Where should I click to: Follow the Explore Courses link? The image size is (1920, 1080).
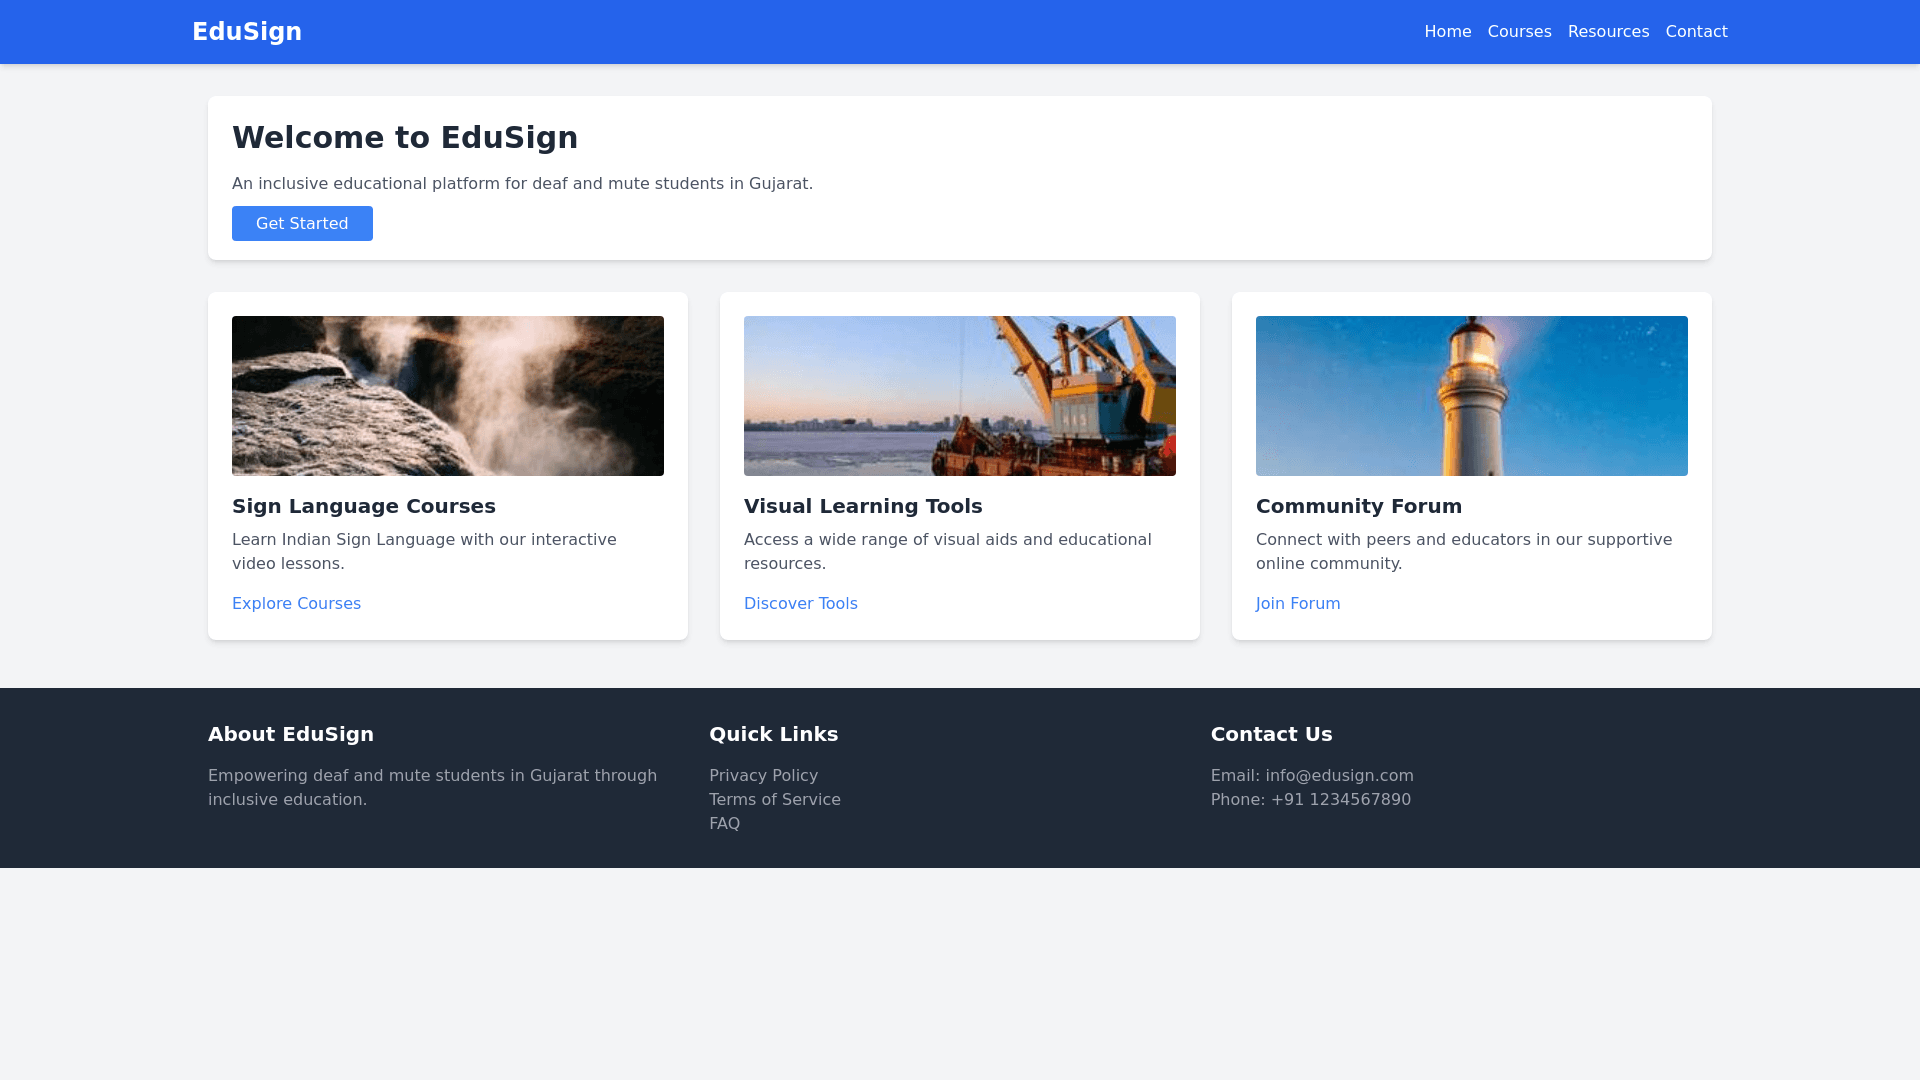point(296,603)
